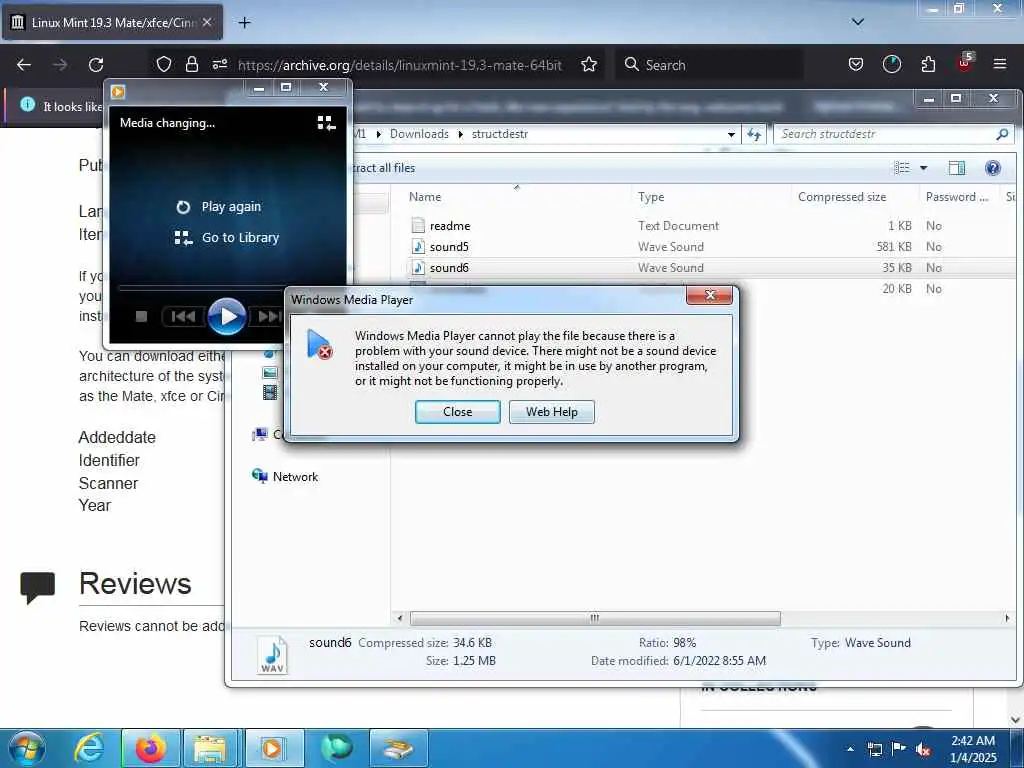Select the sound5 wave file
Screen dimensions: 1024x768
point(449,247)
